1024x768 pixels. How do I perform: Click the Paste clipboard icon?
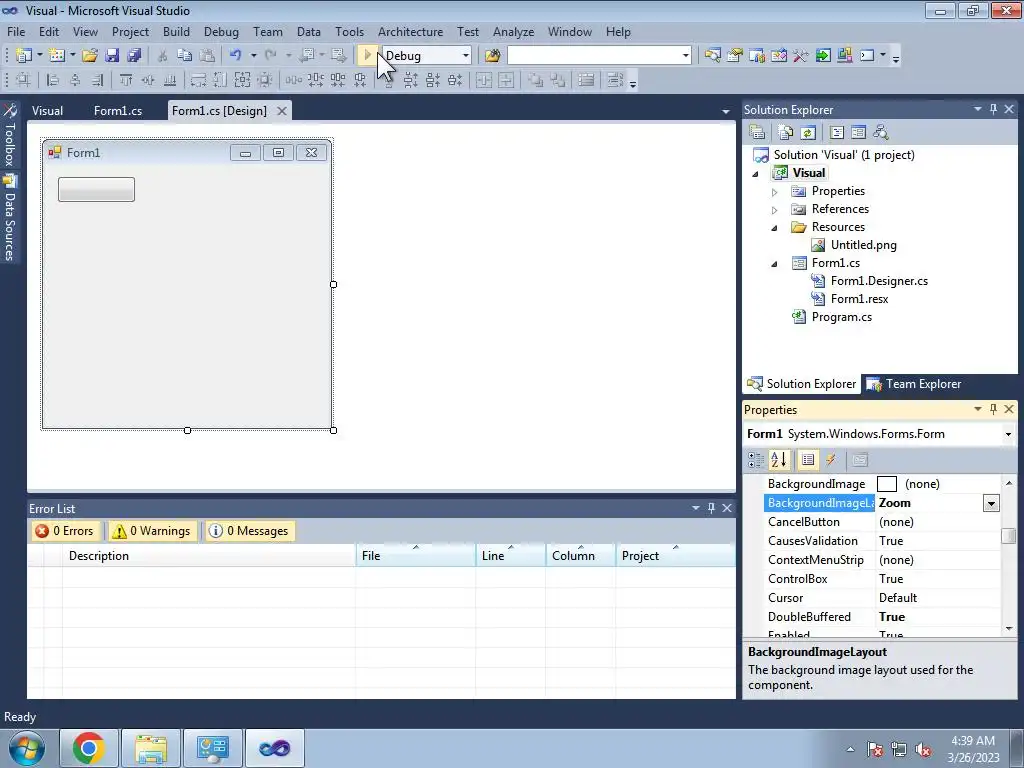[207, 56]
